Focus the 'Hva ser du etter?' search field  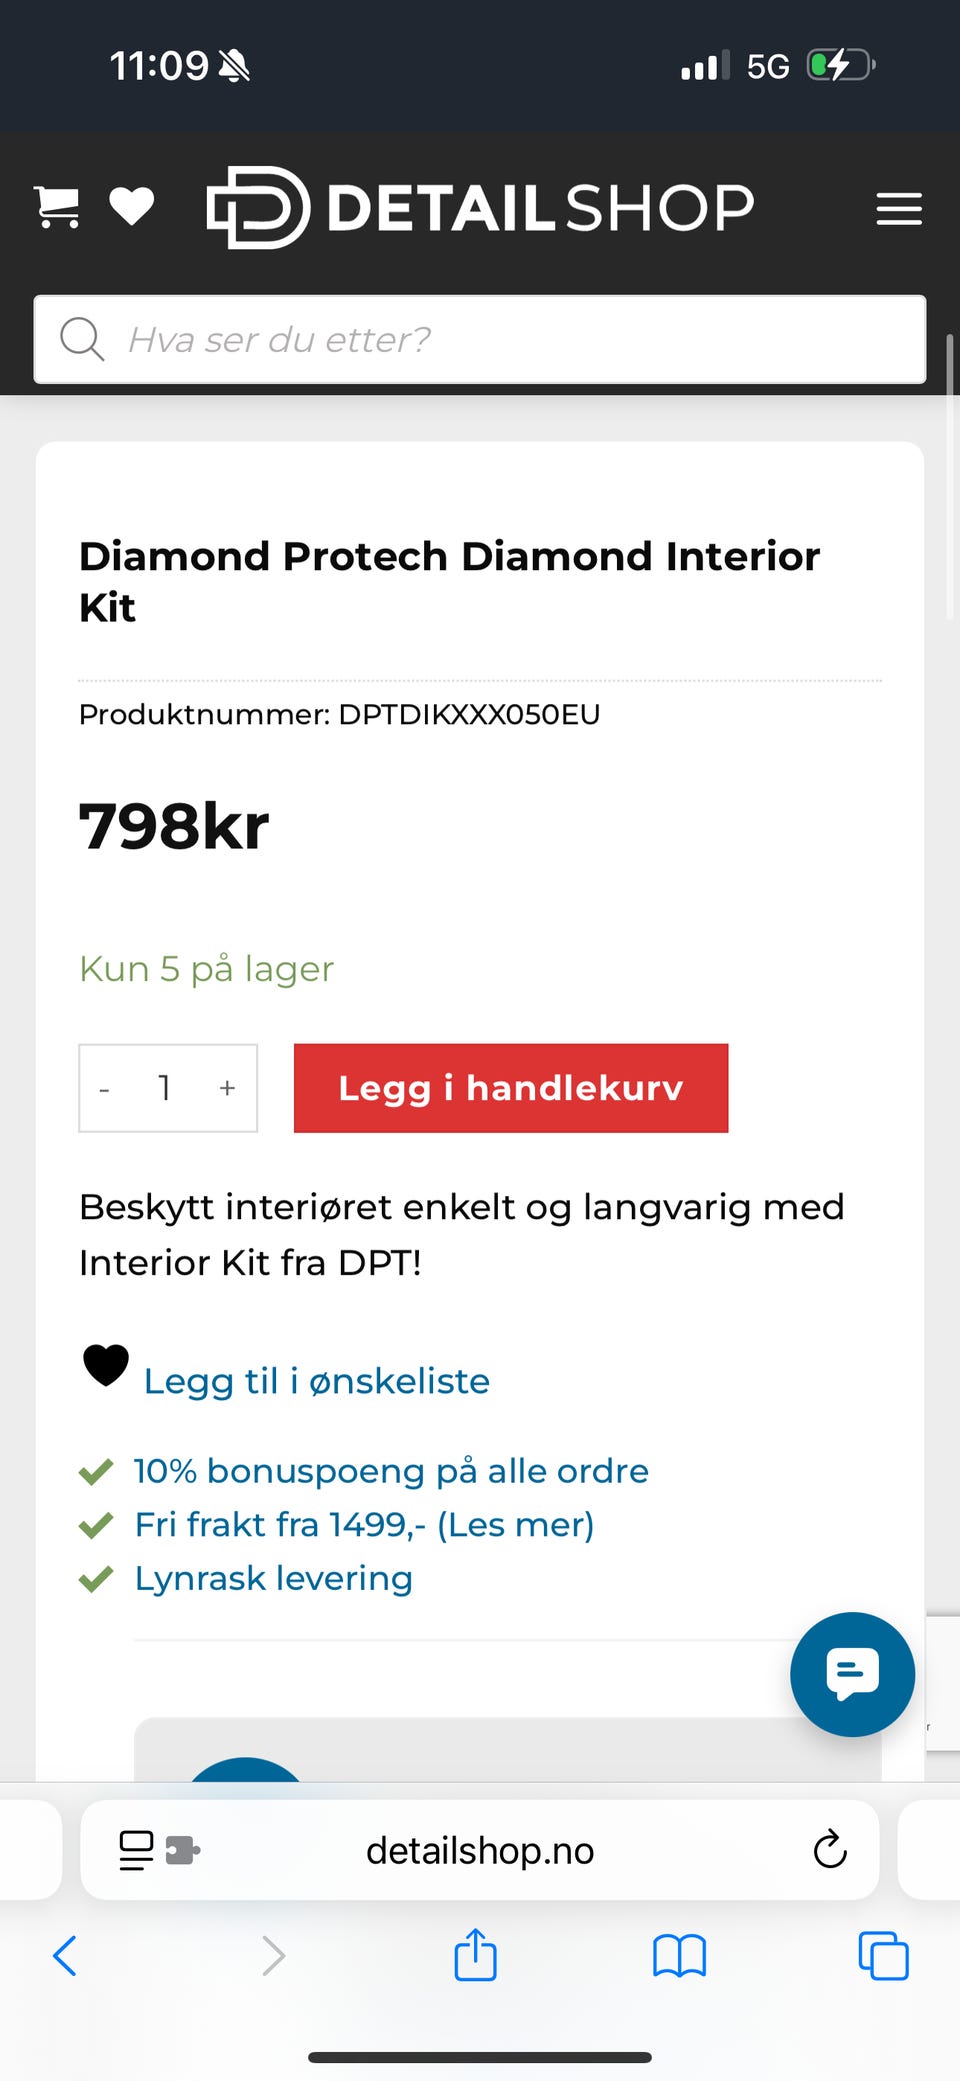click(x=480, y=339)
